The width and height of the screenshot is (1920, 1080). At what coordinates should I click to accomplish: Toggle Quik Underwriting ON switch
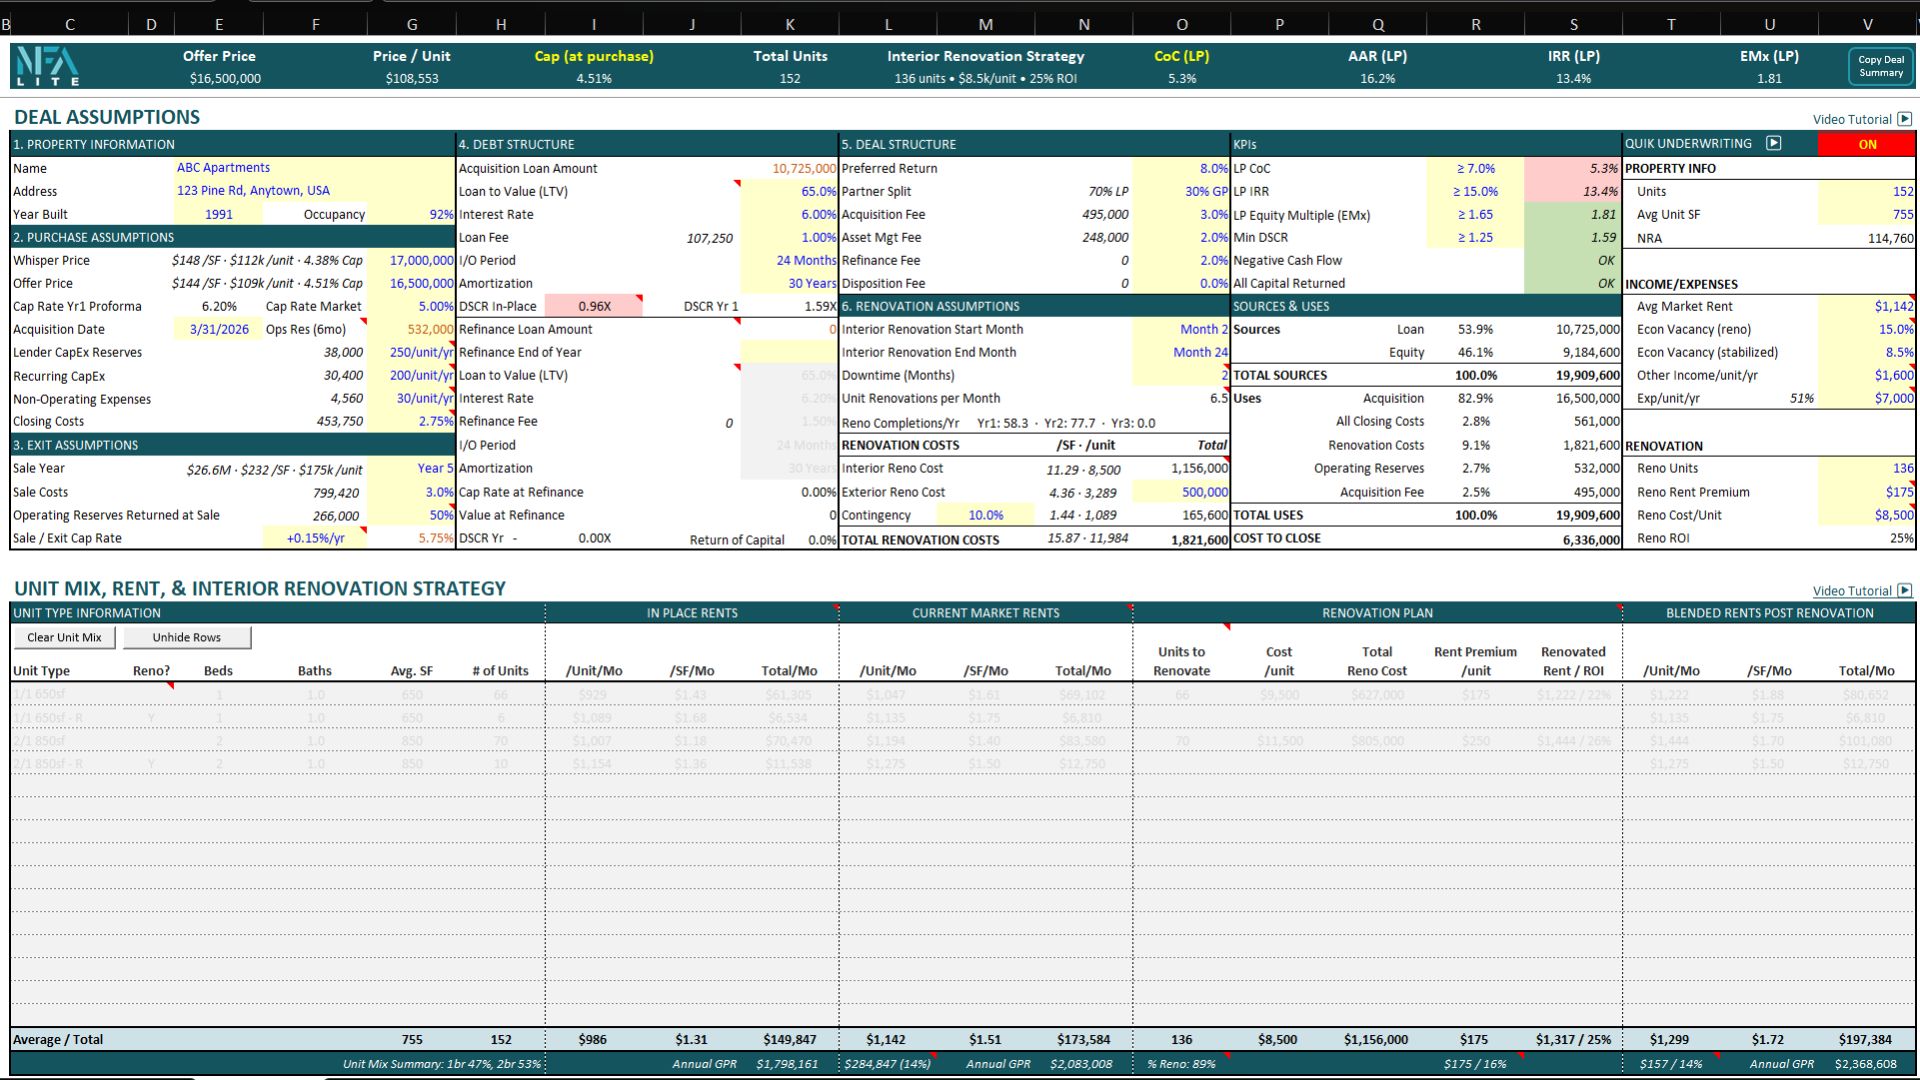pos(1866,144)
